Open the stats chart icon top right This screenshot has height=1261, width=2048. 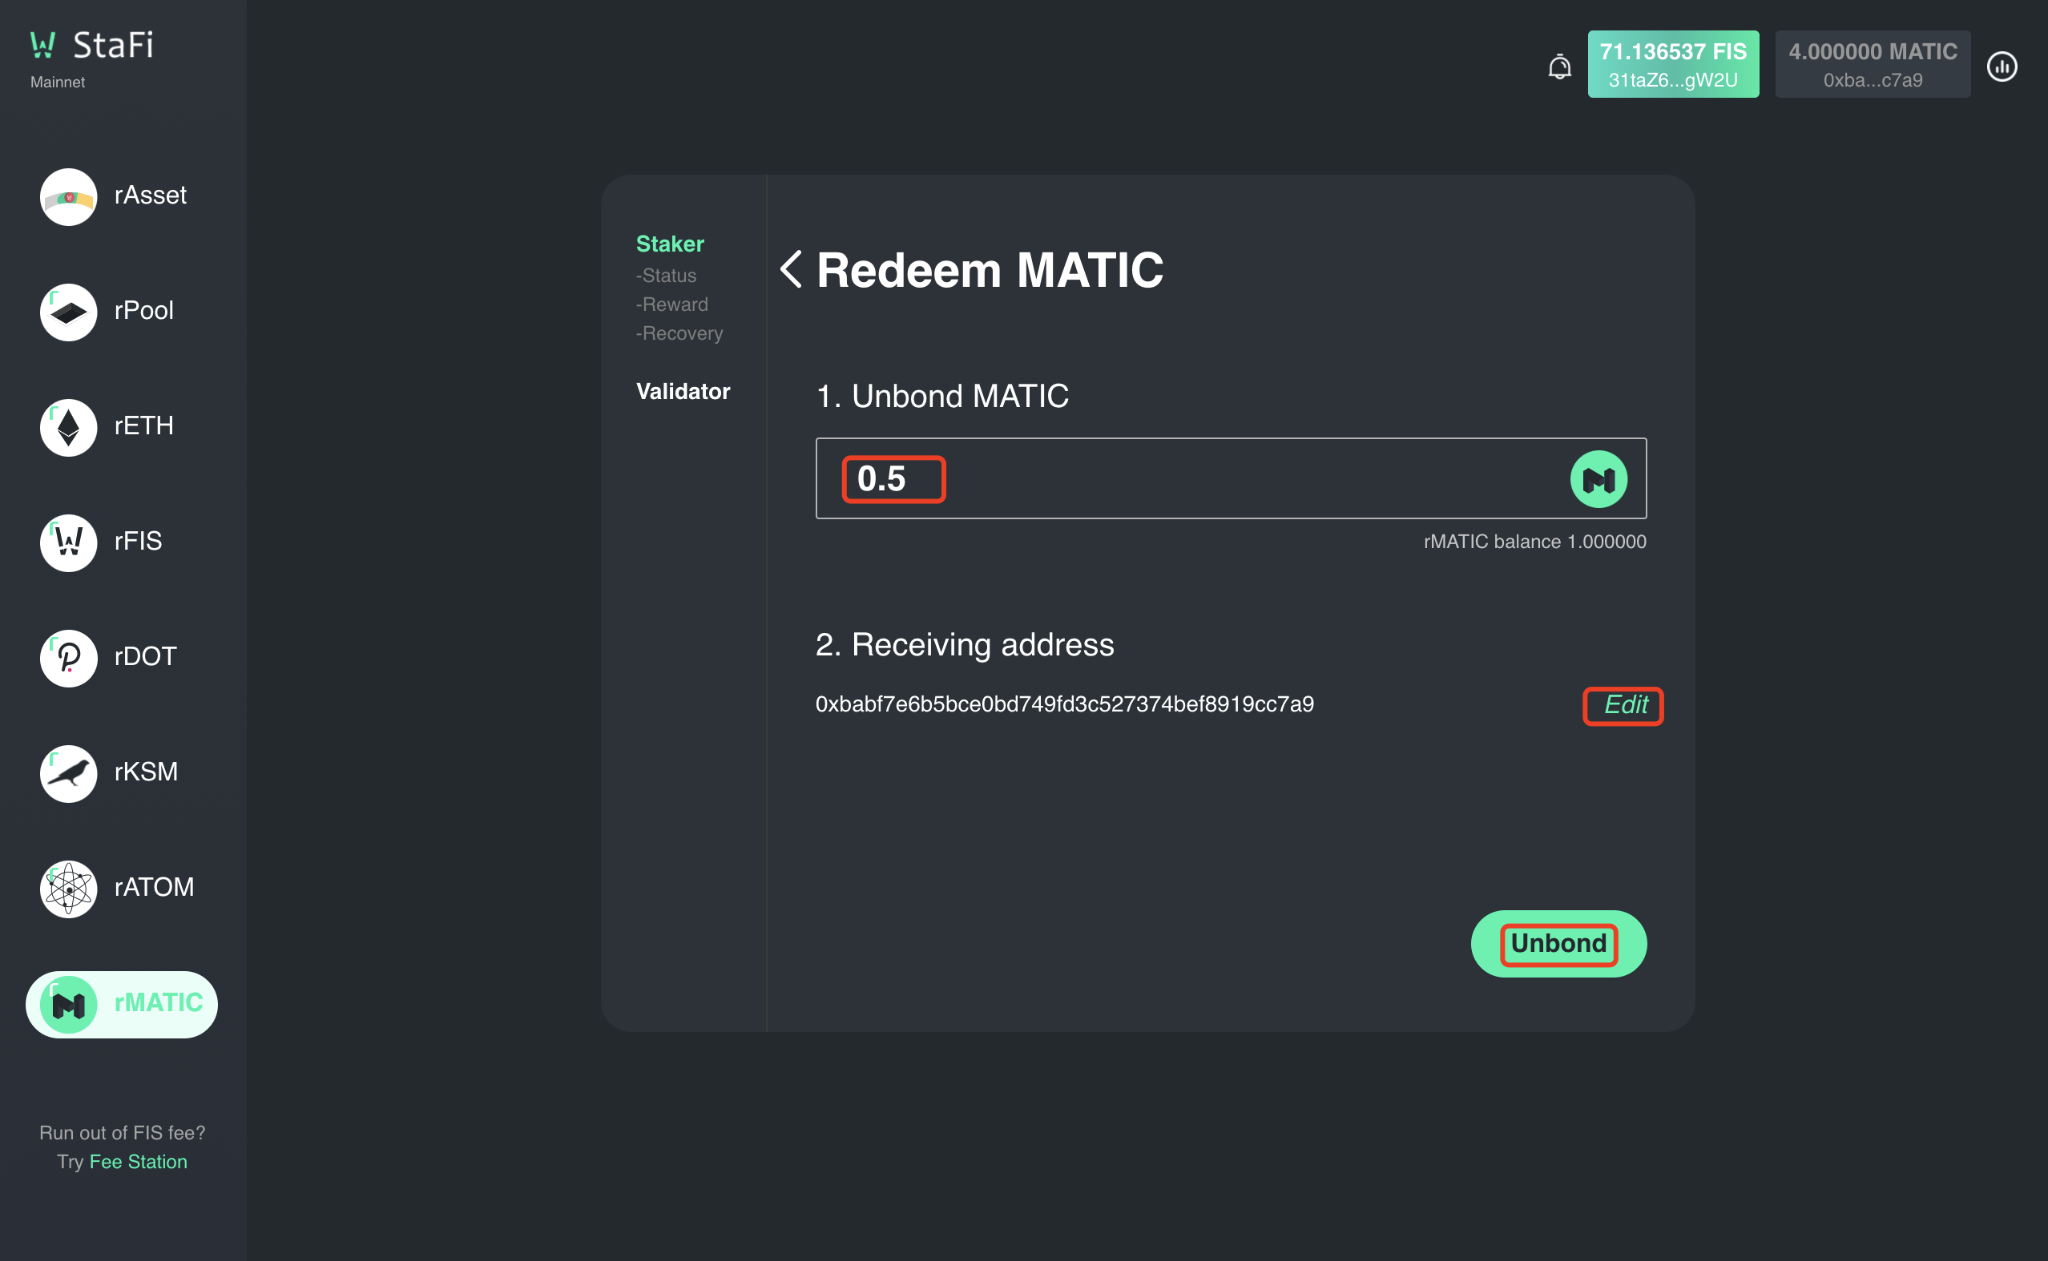[2001, 67]
